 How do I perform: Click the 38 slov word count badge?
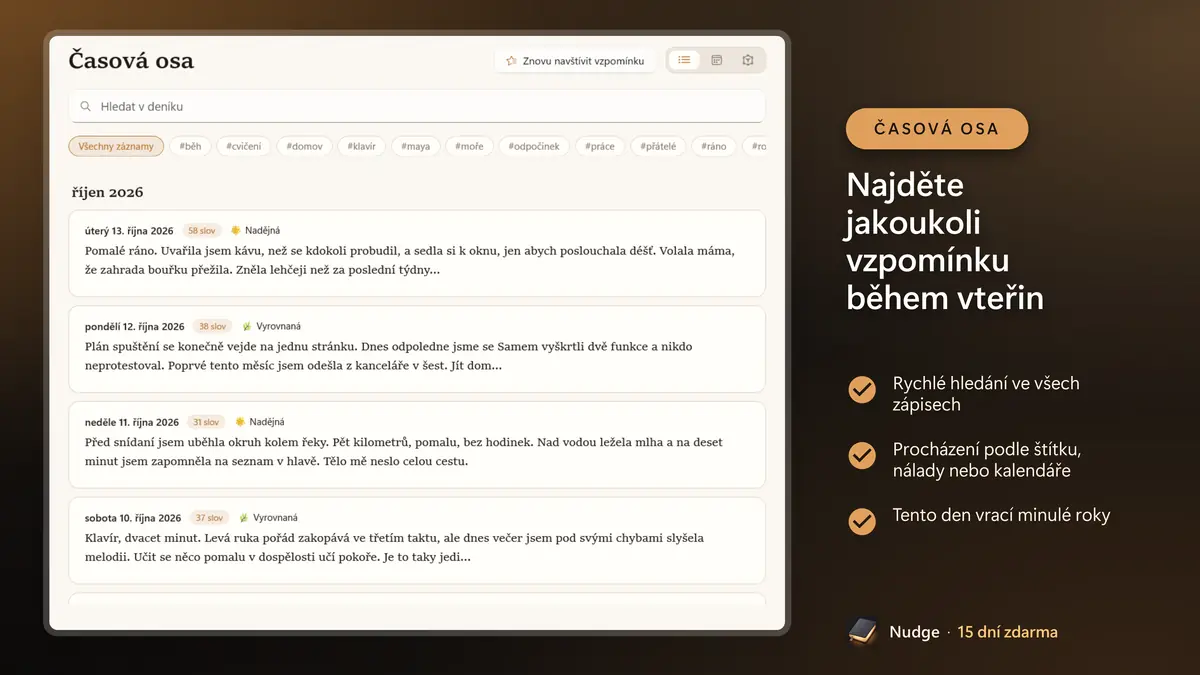tap(213, 326)
